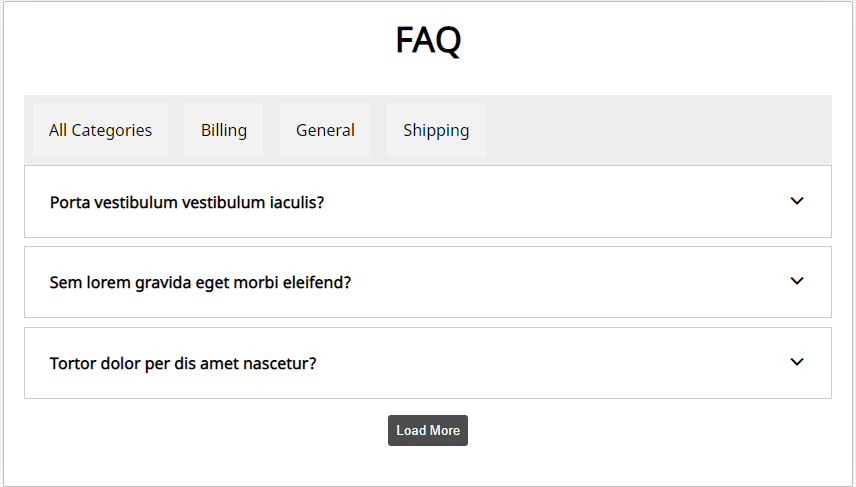The width and height of the screenshot is (856, 487).
Task: Filter questions by Shipping tab
Action: 436,130
